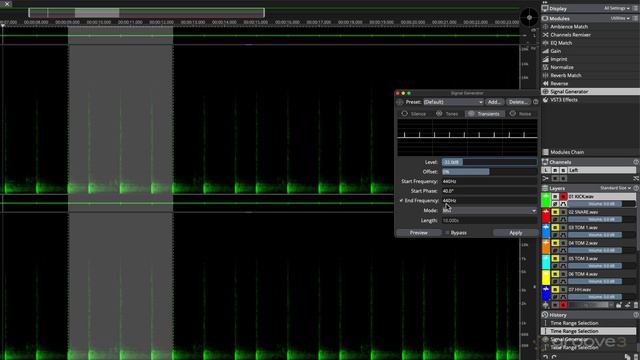Open the VST3 Effects module
Image resolution: width=640 pixels, height=360 pixels.
click(x=564, y=100)
